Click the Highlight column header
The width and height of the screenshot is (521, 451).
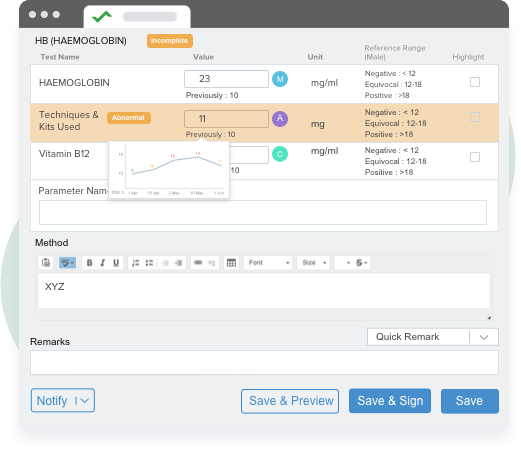pos(468,57)
